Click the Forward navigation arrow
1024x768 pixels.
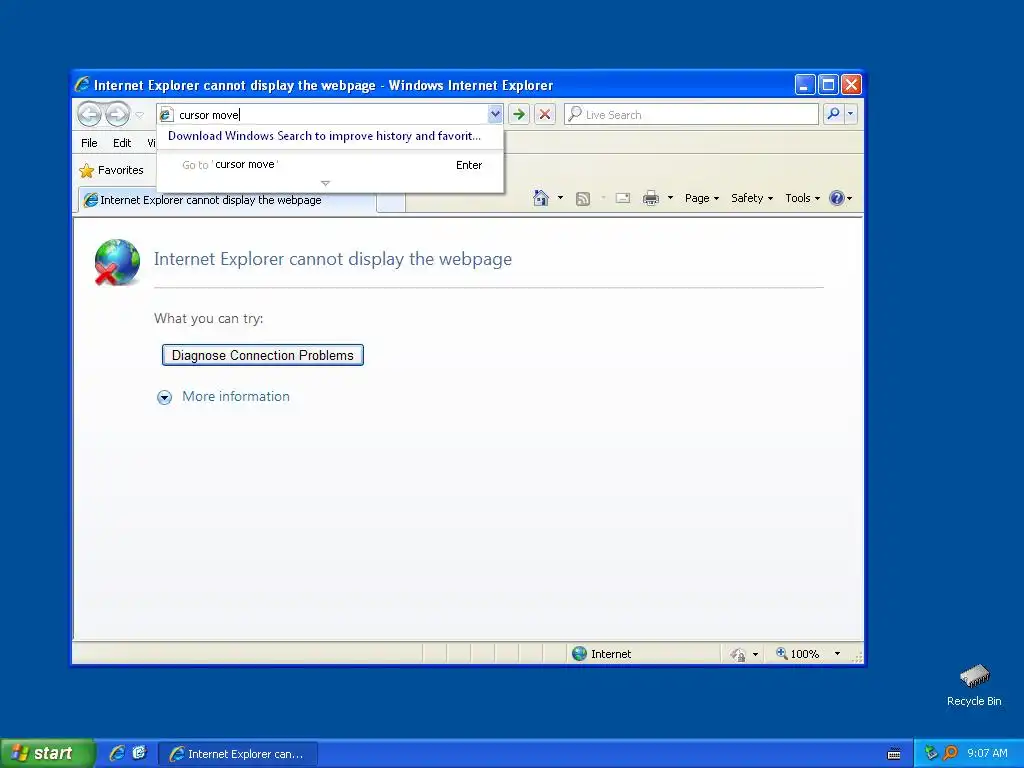[118, 114]
